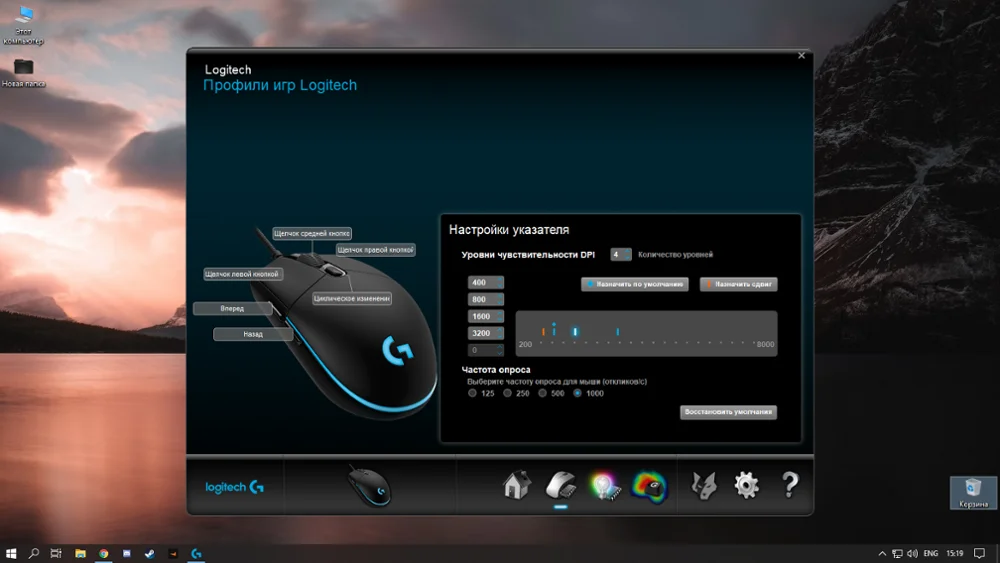Open the volume tray icon
This screenshot has width=1000, height=563.
point(913,553)
